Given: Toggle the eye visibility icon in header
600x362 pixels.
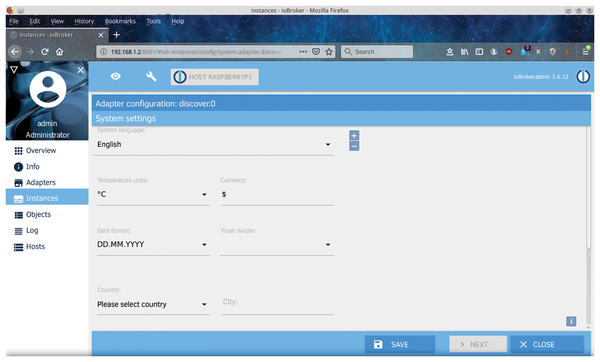Looking at the screenshot, I should point(116,77).
